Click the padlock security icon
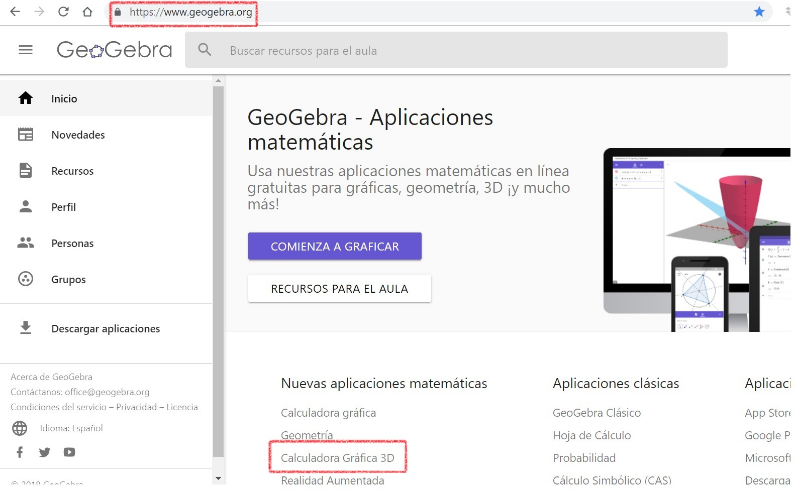The height and width of the screenshot is (492, 800). pos(118,12)
